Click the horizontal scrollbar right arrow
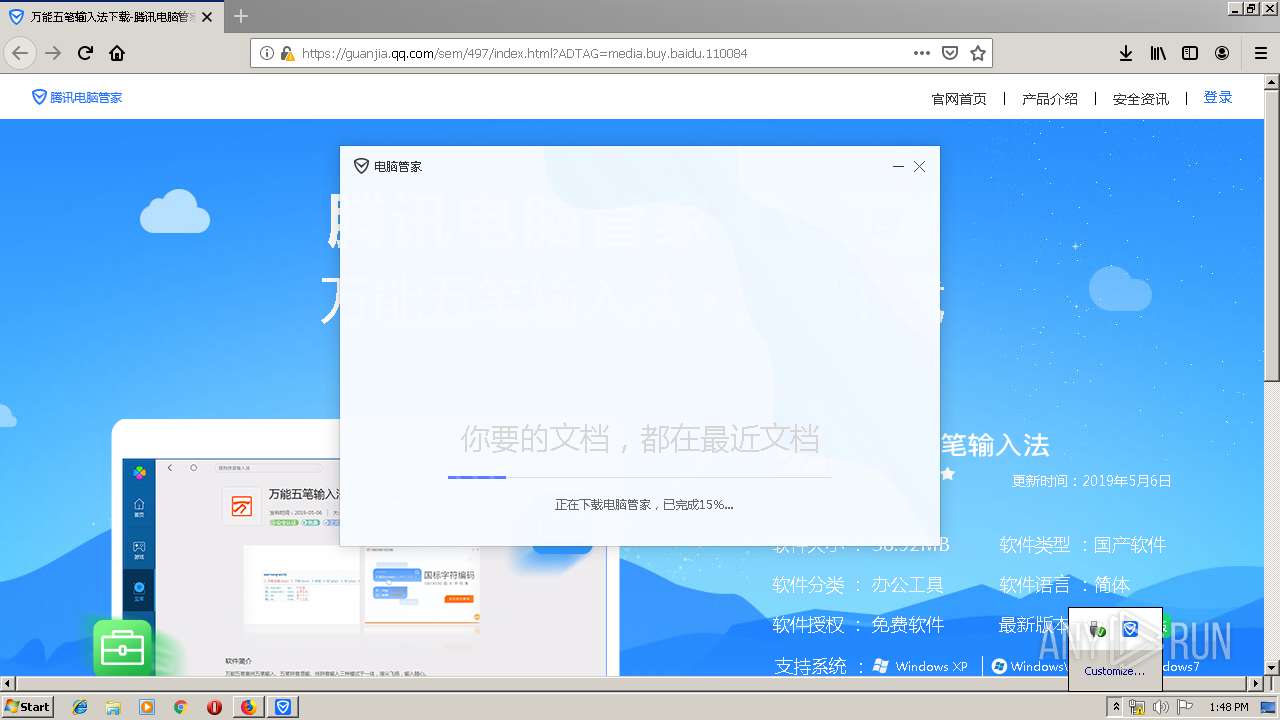 pyautogui.click(x=1256, y=683)
